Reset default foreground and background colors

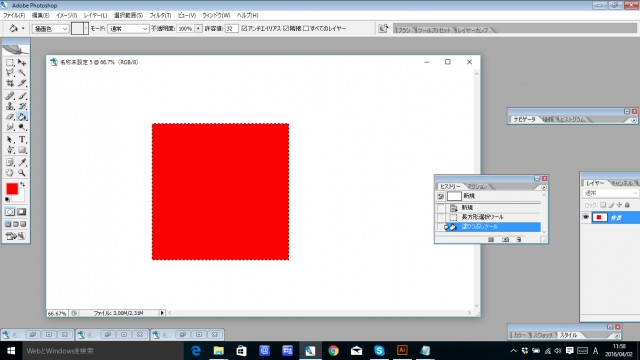(x=7, y=200)
